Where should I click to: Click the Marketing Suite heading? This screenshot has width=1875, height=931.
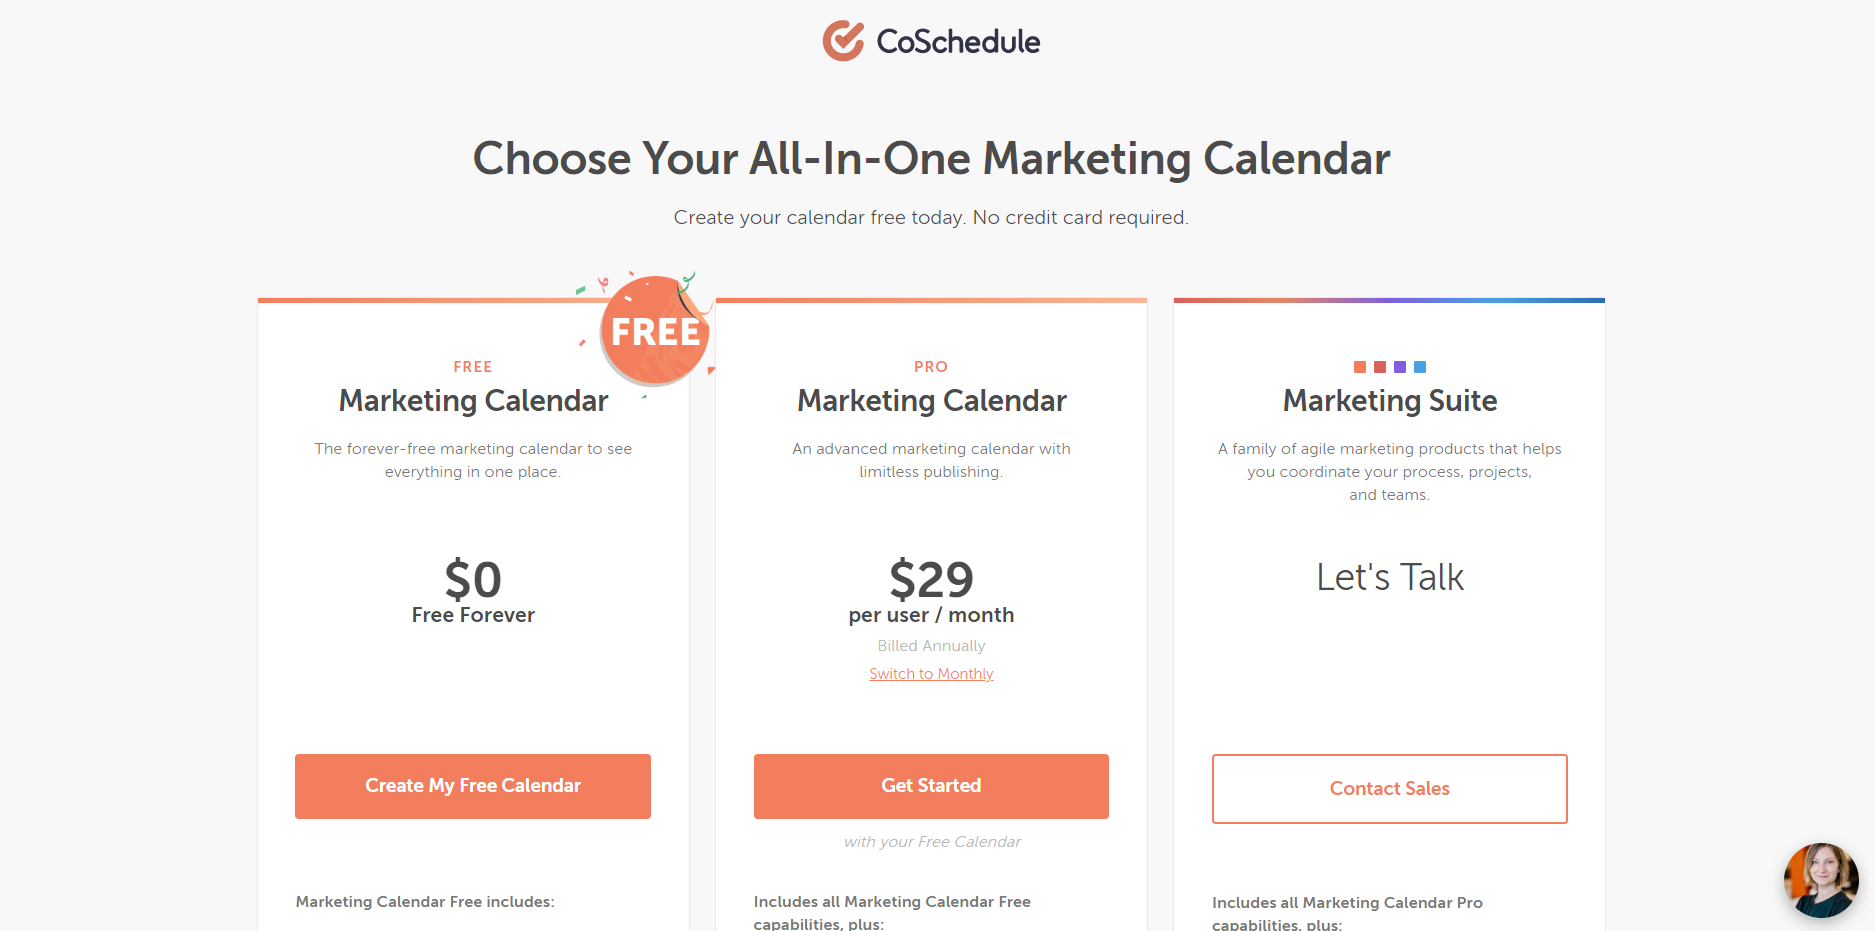[x=1389, y=400]
